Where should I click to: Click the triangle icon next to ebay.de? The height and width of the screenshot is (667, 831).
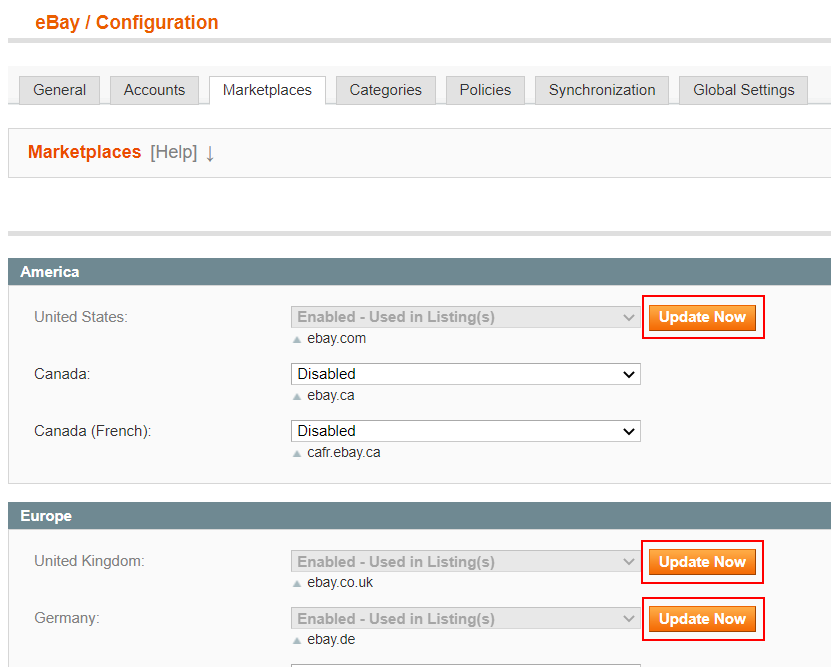click(297, 640)
